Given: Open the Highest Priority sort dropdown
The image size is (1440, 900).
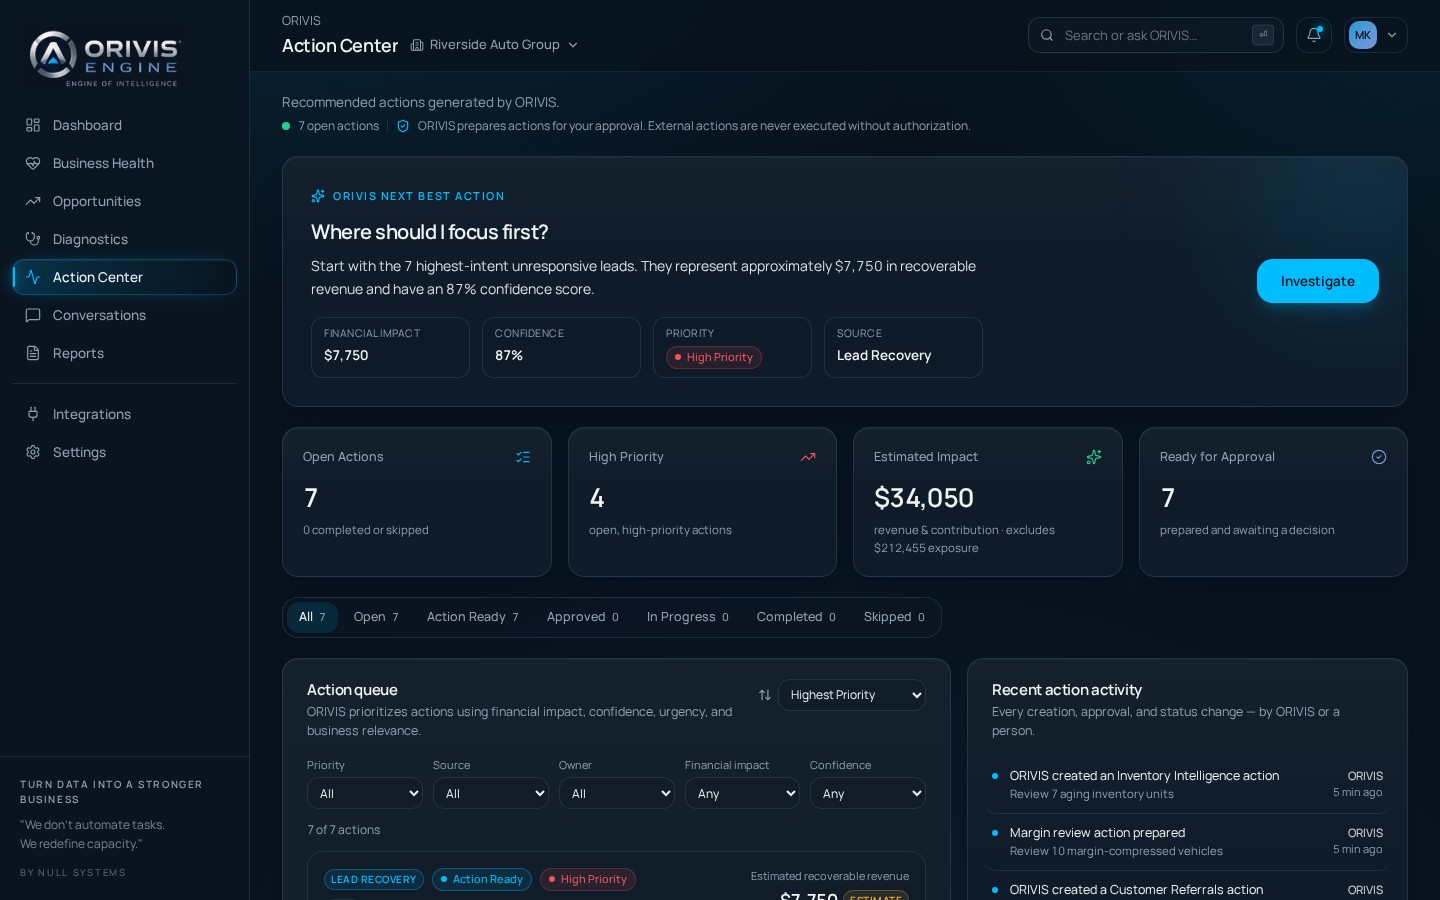Looking at the screenshot, I should click(852, 695).
